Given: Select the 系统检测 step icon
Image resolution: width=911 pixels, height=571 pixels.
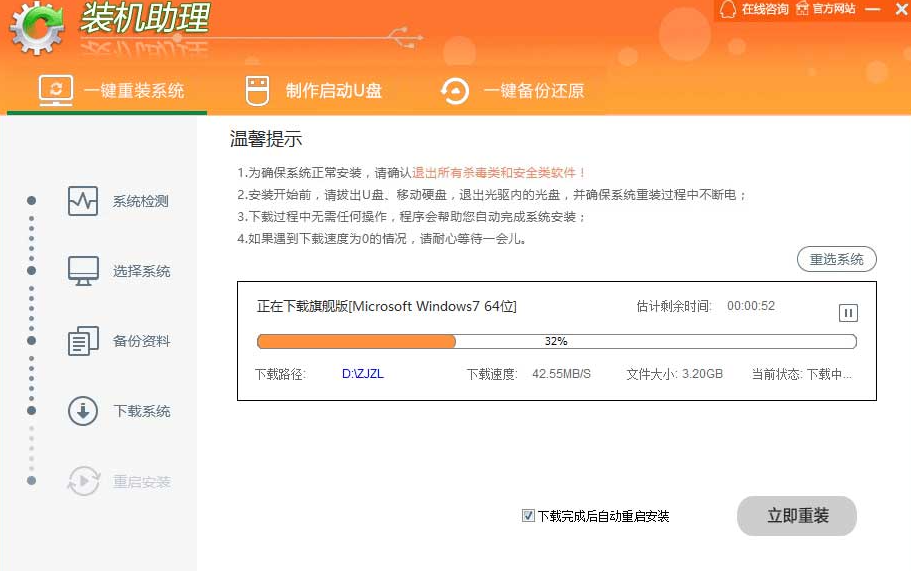Looking at the screenshot, I should pos(83,201).
